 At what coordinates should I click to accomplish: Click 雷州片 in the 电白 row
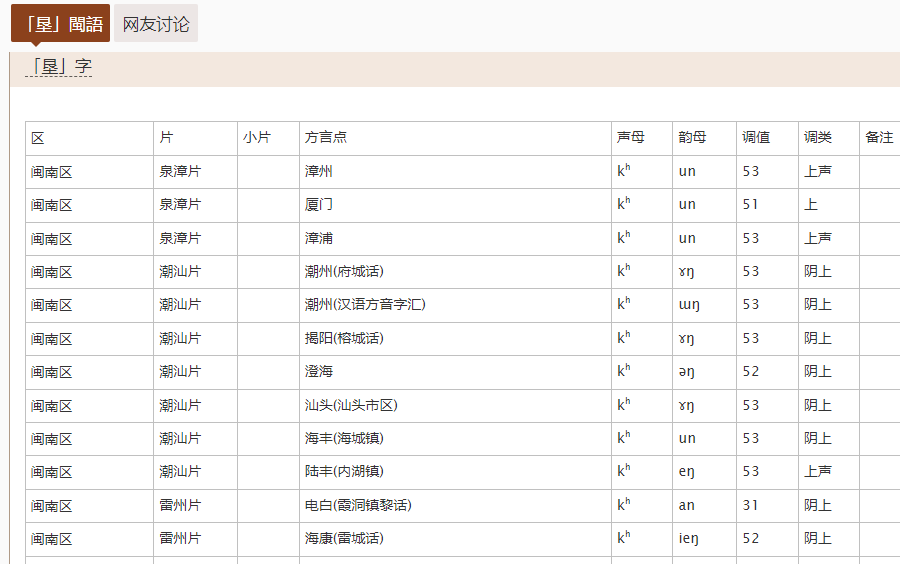click(180, 505)
